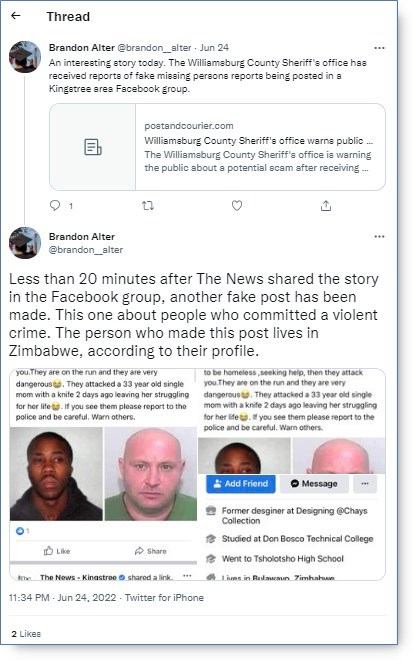The width and height of the screenshot is (413, 660).
Task: Click Message button in Facebook profile image
Action: coord(314,484)
